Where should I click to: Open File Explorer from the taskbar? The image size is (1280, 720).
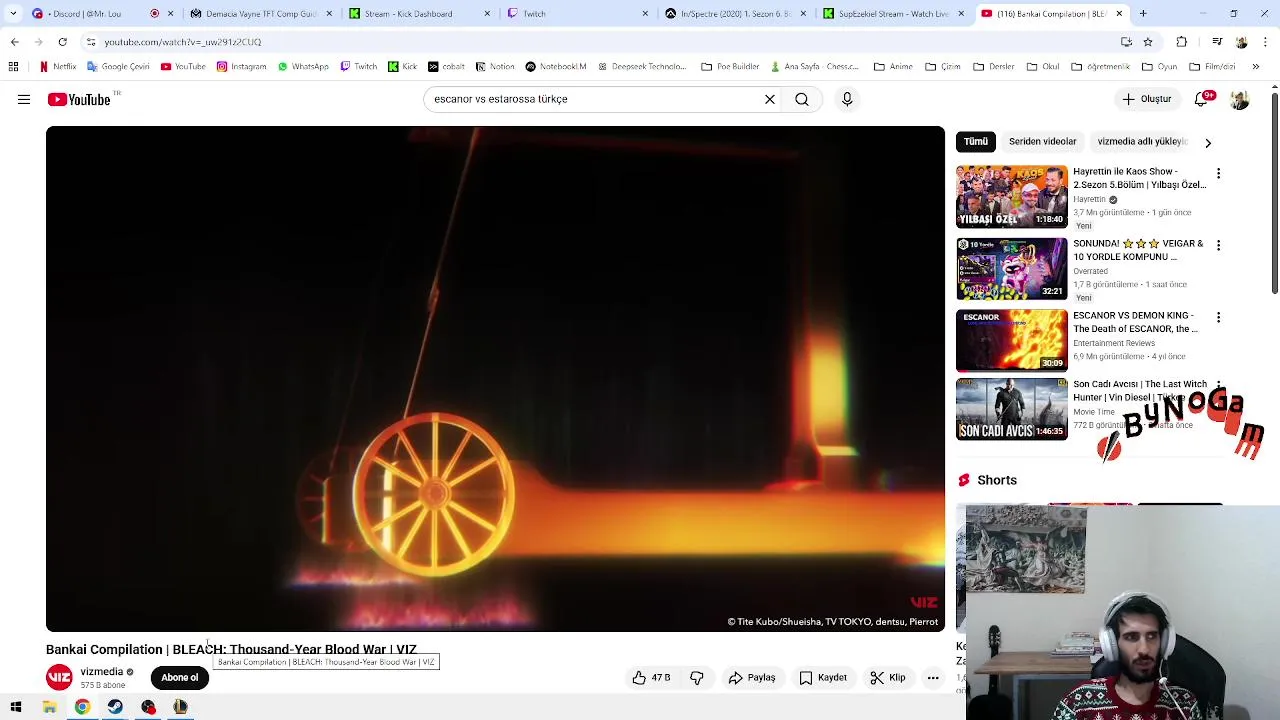tap(49, 707)
